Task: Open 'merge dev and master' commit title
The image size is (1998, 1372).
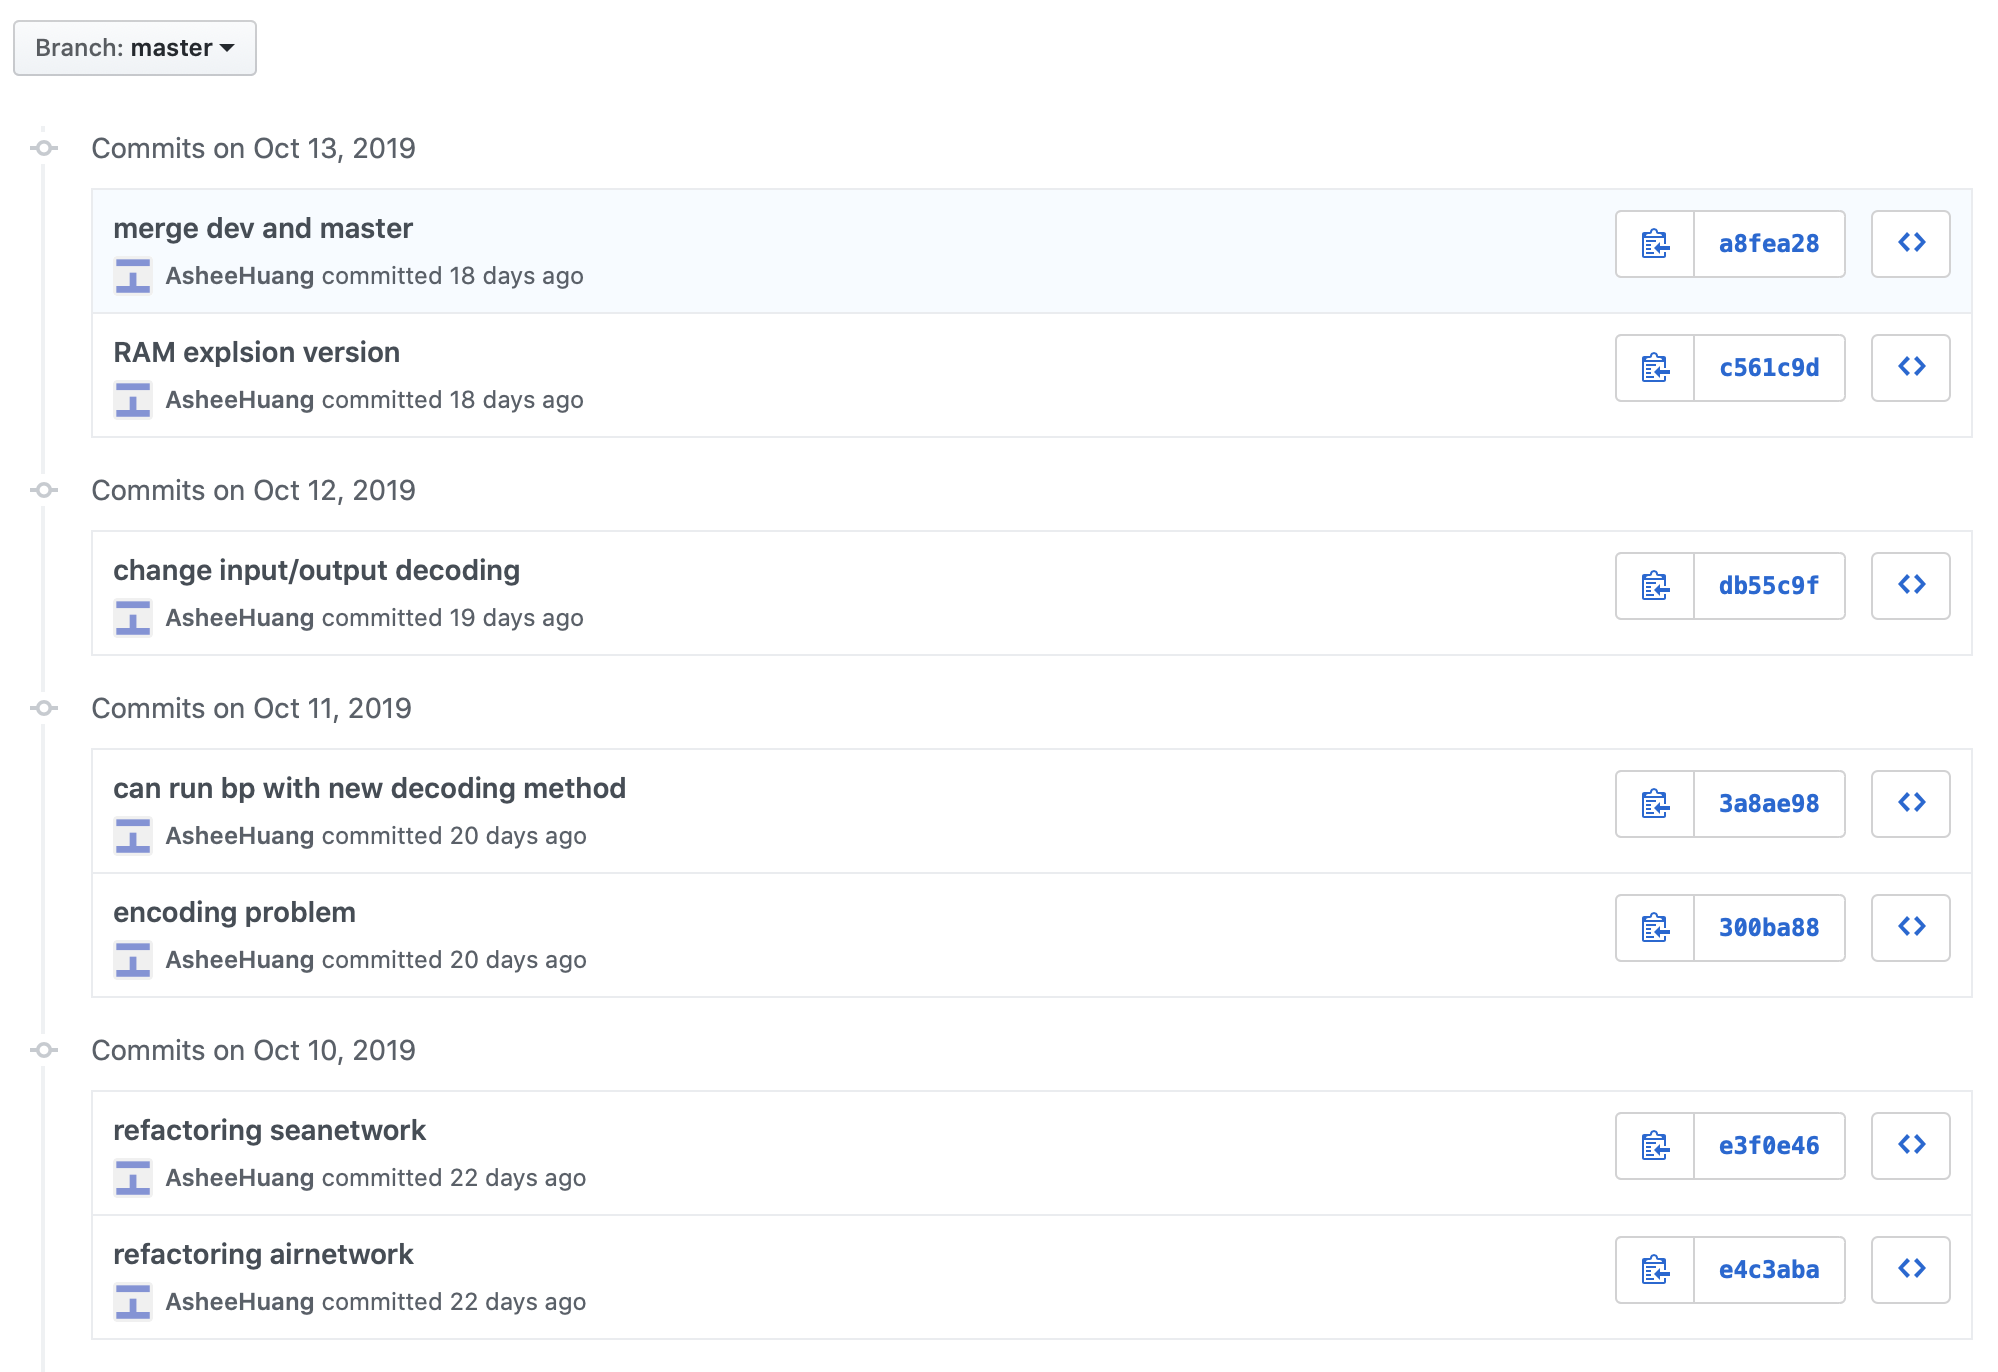Action: click(263, 229)
